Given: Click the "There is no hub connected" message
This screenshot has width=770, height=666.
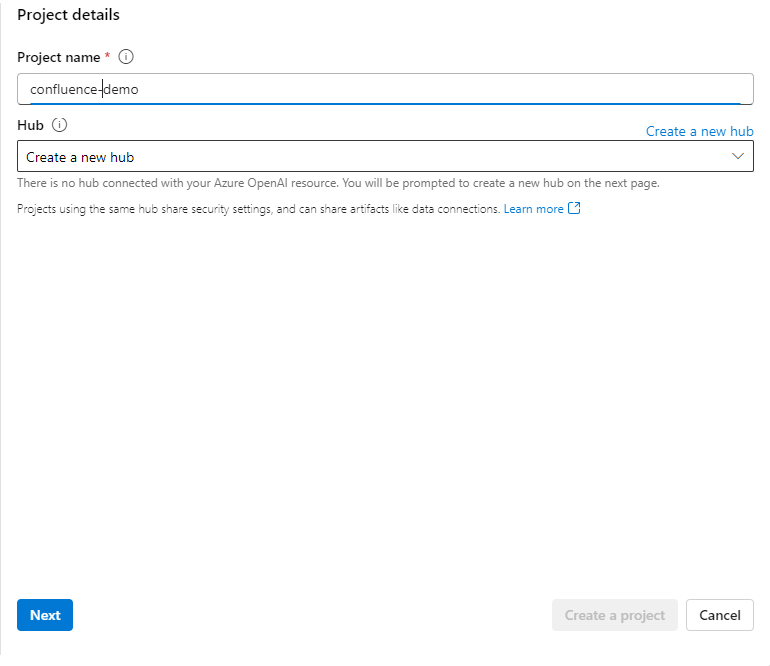Looking at the screenshot, I should pos(338,183).
